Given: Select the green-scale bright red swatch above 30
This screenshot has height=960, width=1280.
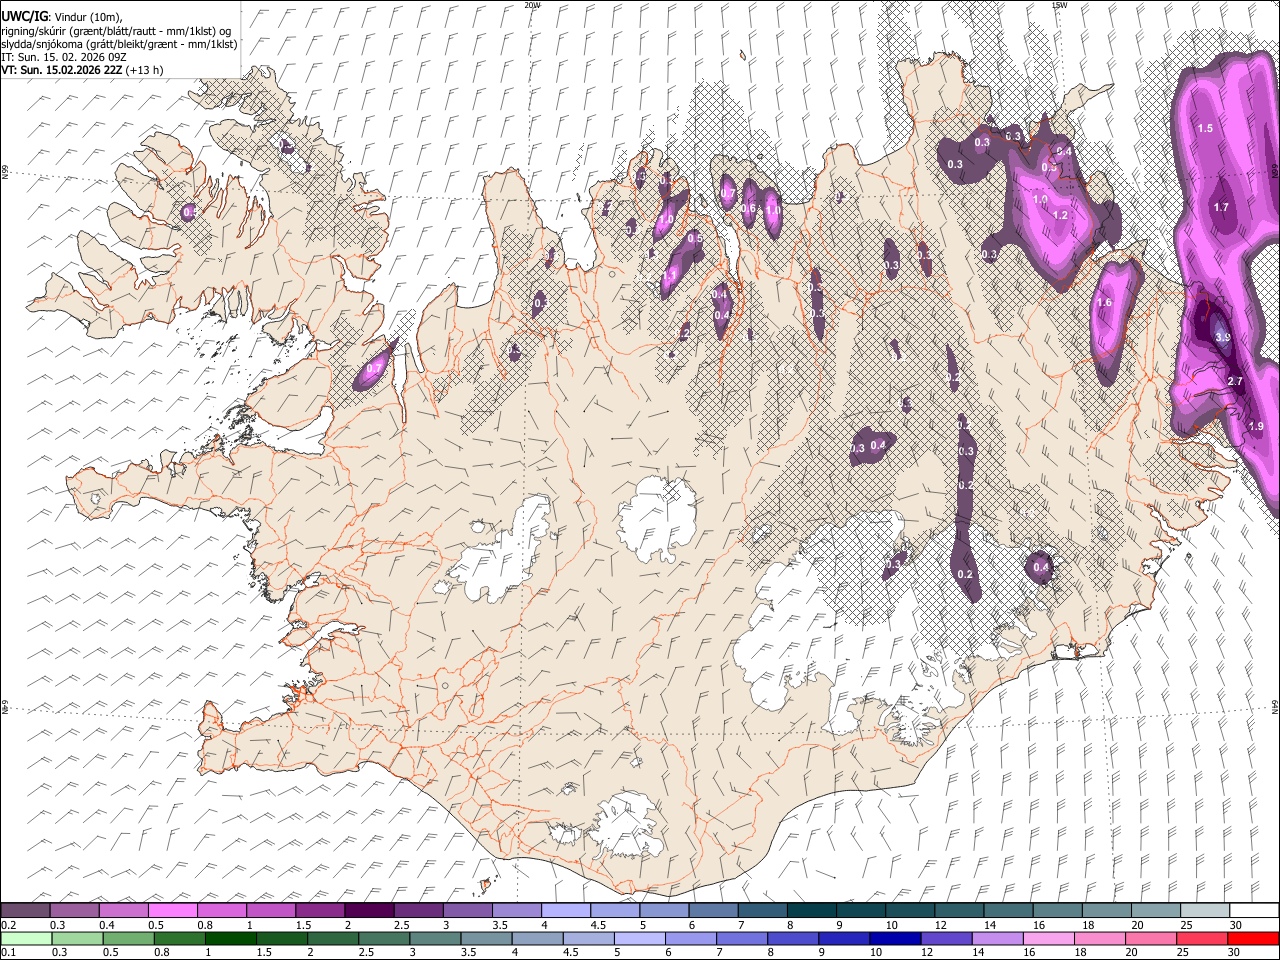Looking at the screenshot, I should pyautogui.click(x=1253, y=939).
